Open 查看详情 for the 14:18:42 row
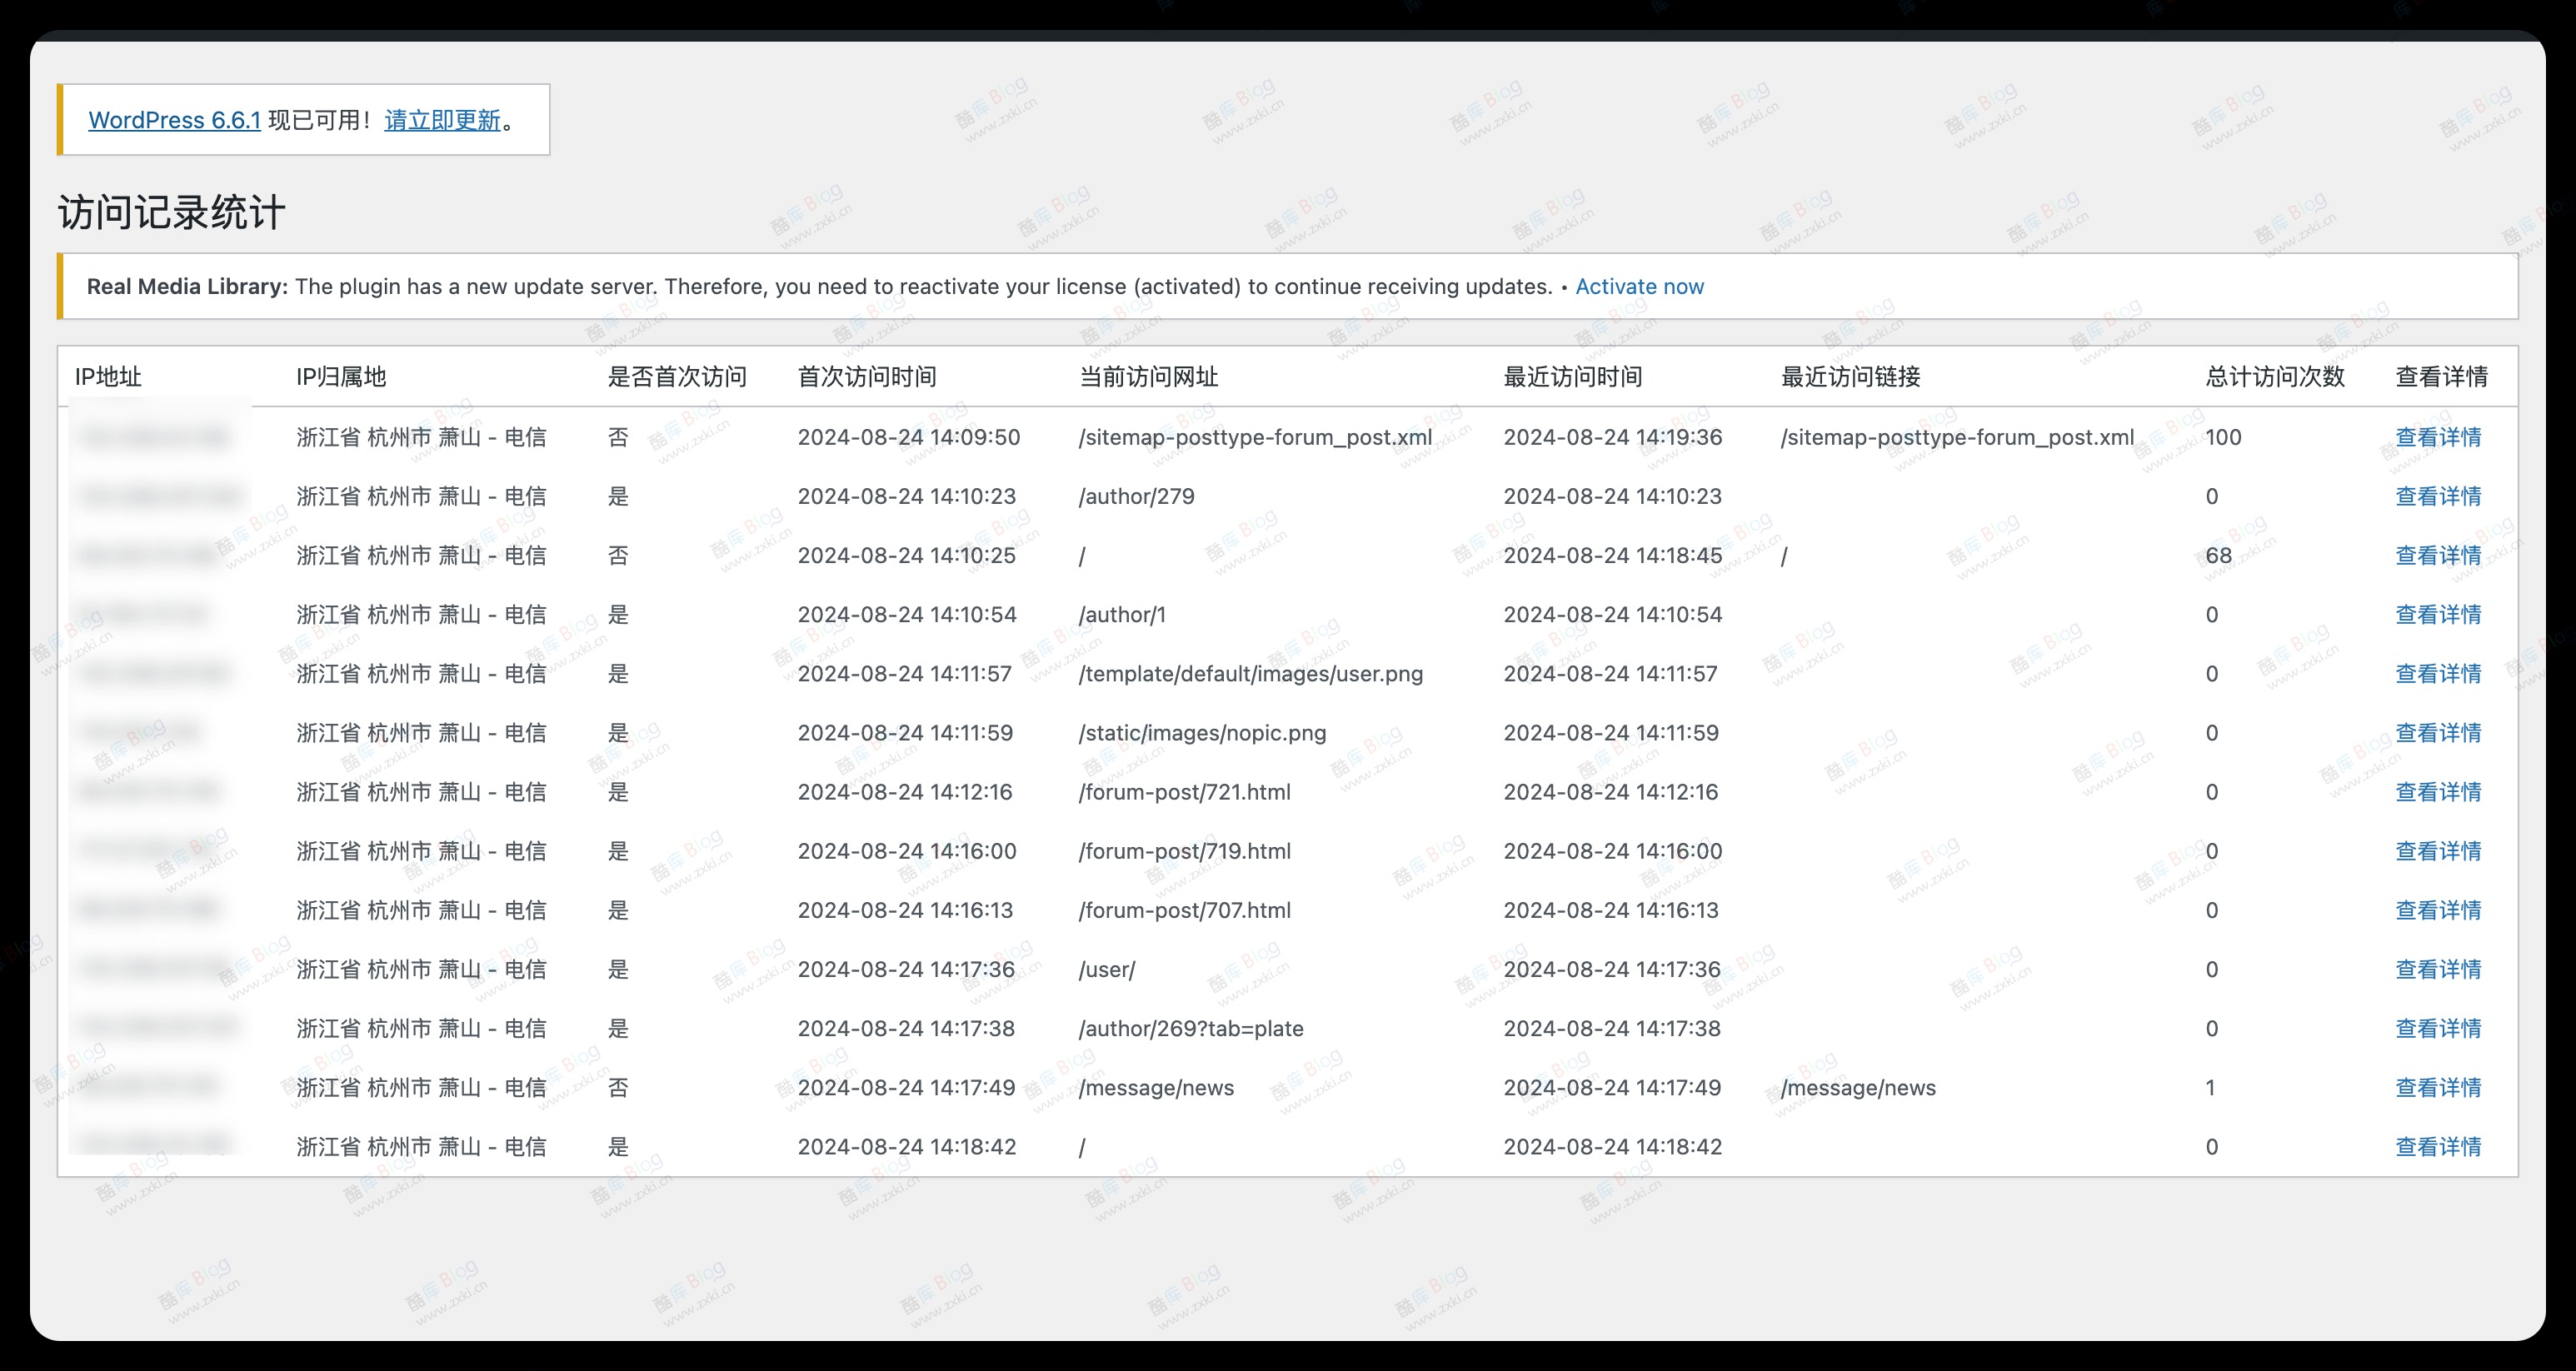 [x=2438, y=1146]
